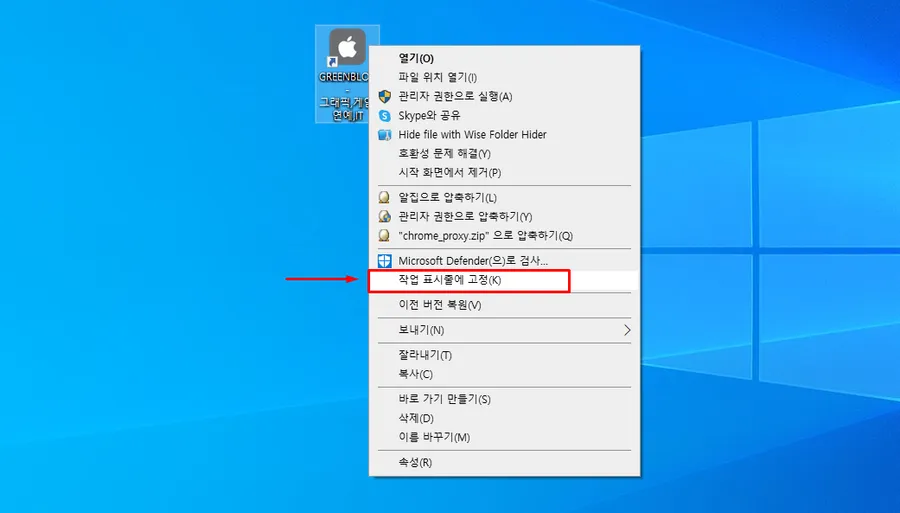900x513 pixels.
Task: Choose "chrome_proxy.zip" 으로 압축하기(Q)
Action: coord(504,236)
